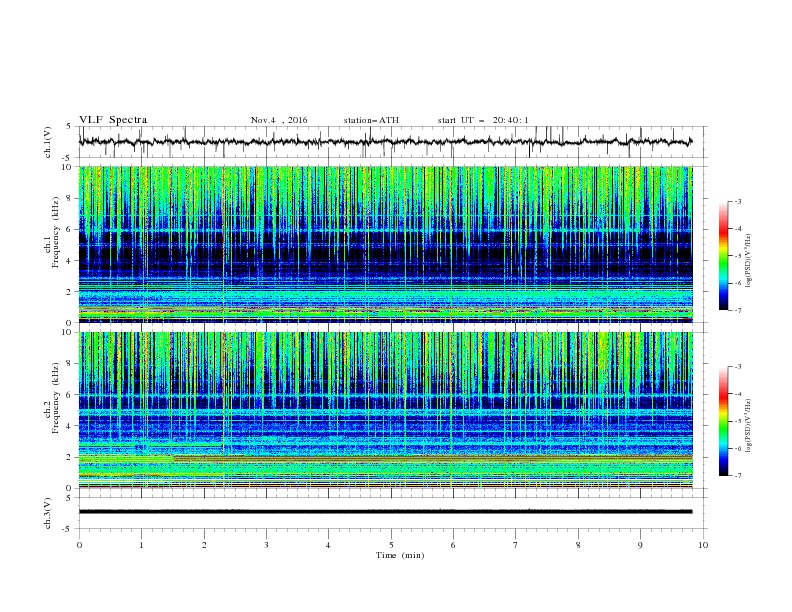Click tick label "0" on the Time axis
Viewport: 792px width, 612px height.
[x=79, y=545]
